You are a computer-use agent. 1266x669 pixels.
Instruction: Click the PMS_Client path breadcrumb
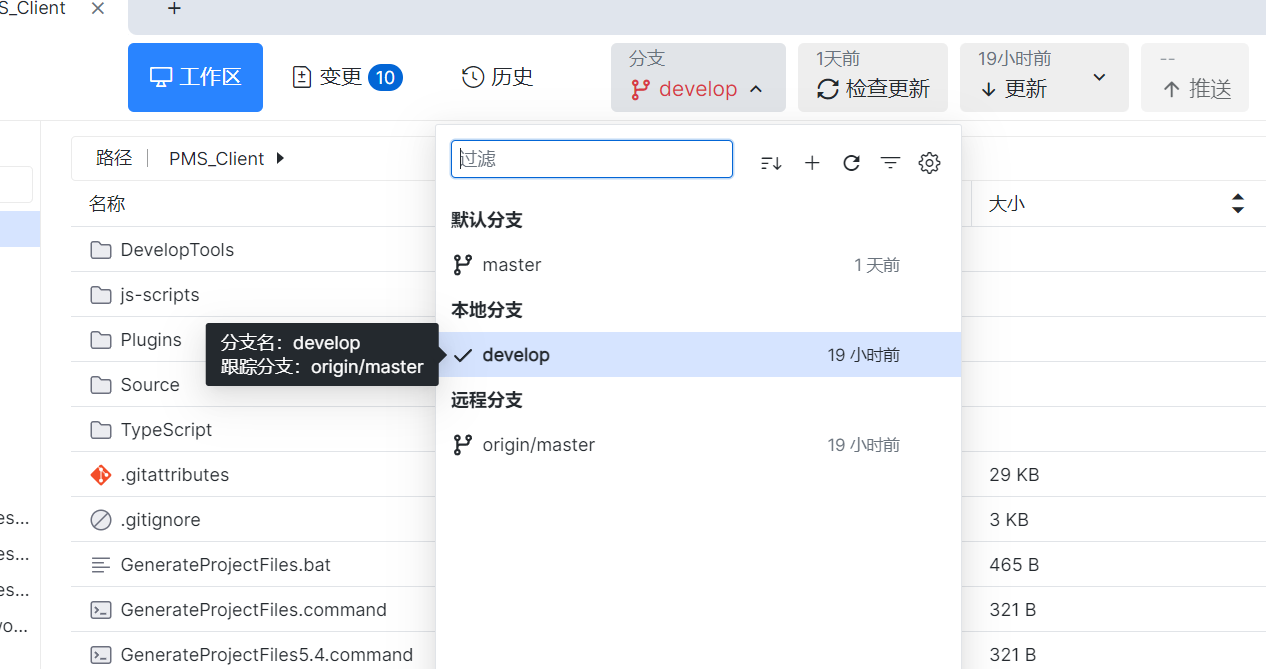point(216,158)
